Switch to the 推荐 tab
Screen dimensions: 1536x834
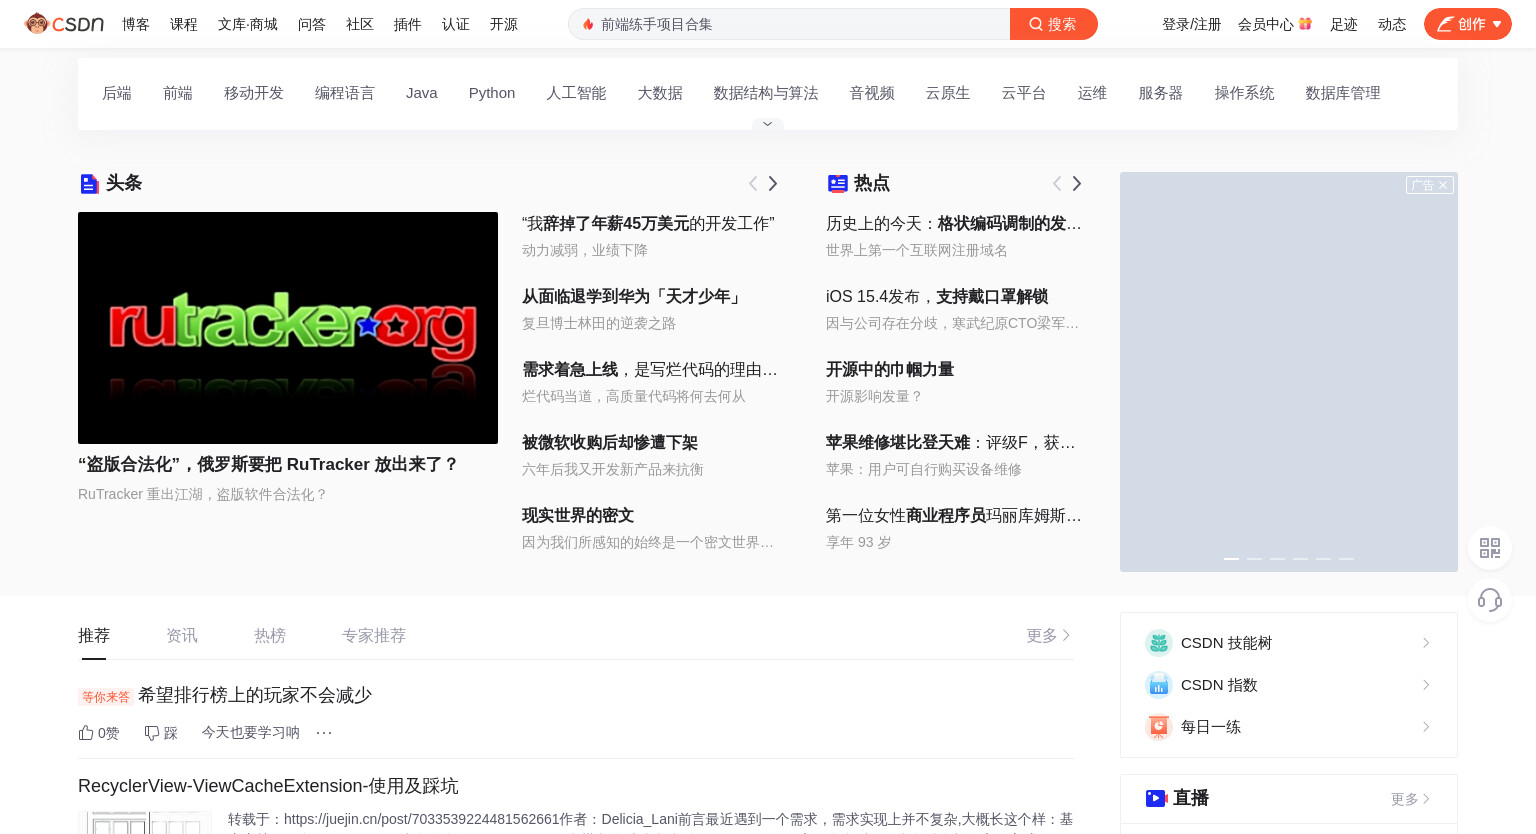point(94,636)
